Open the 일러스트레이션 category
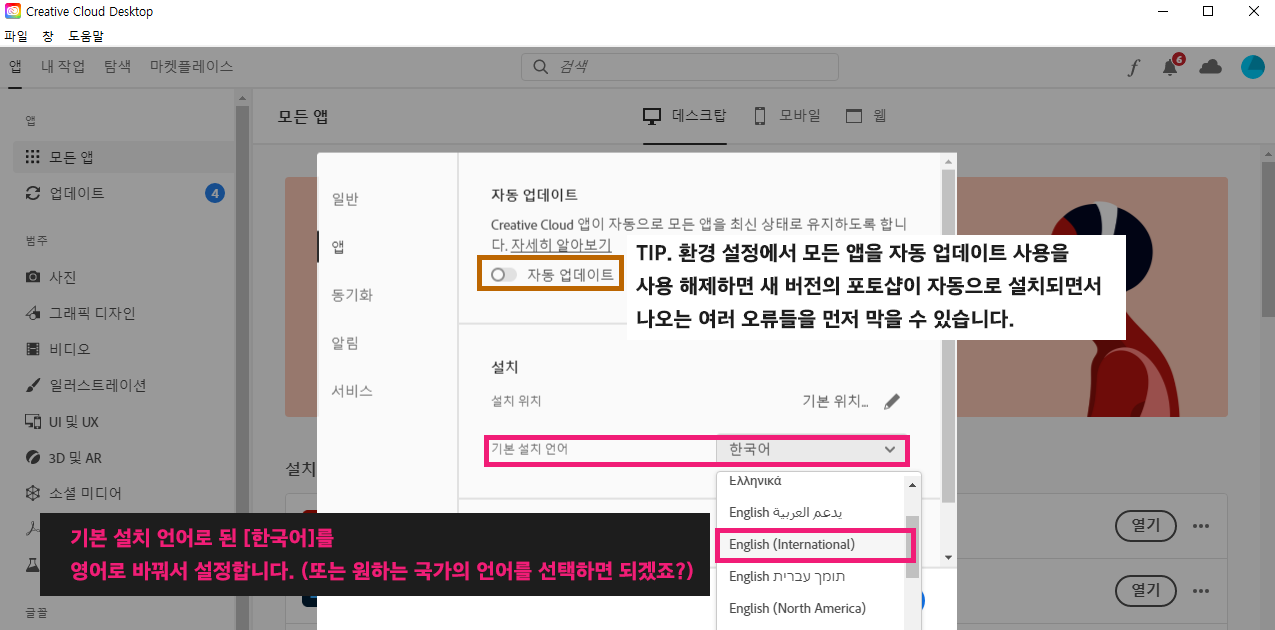Viewport: 1275px width, 630px height. 86,385
